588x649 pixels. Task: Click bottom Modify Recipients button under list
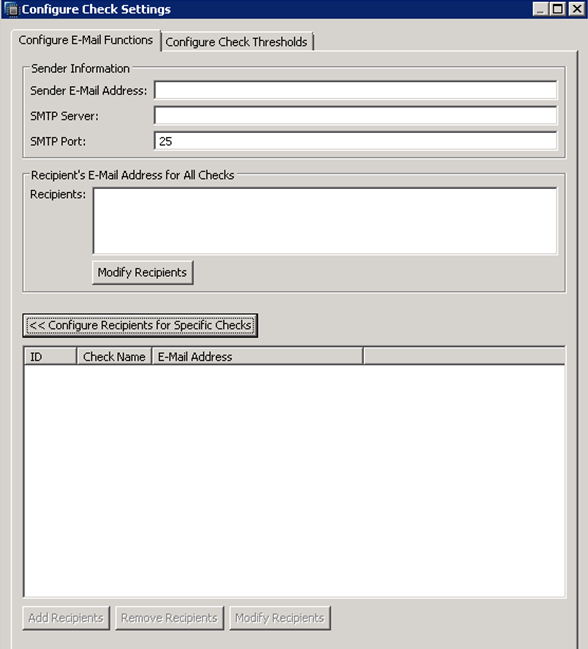point(280,618)
